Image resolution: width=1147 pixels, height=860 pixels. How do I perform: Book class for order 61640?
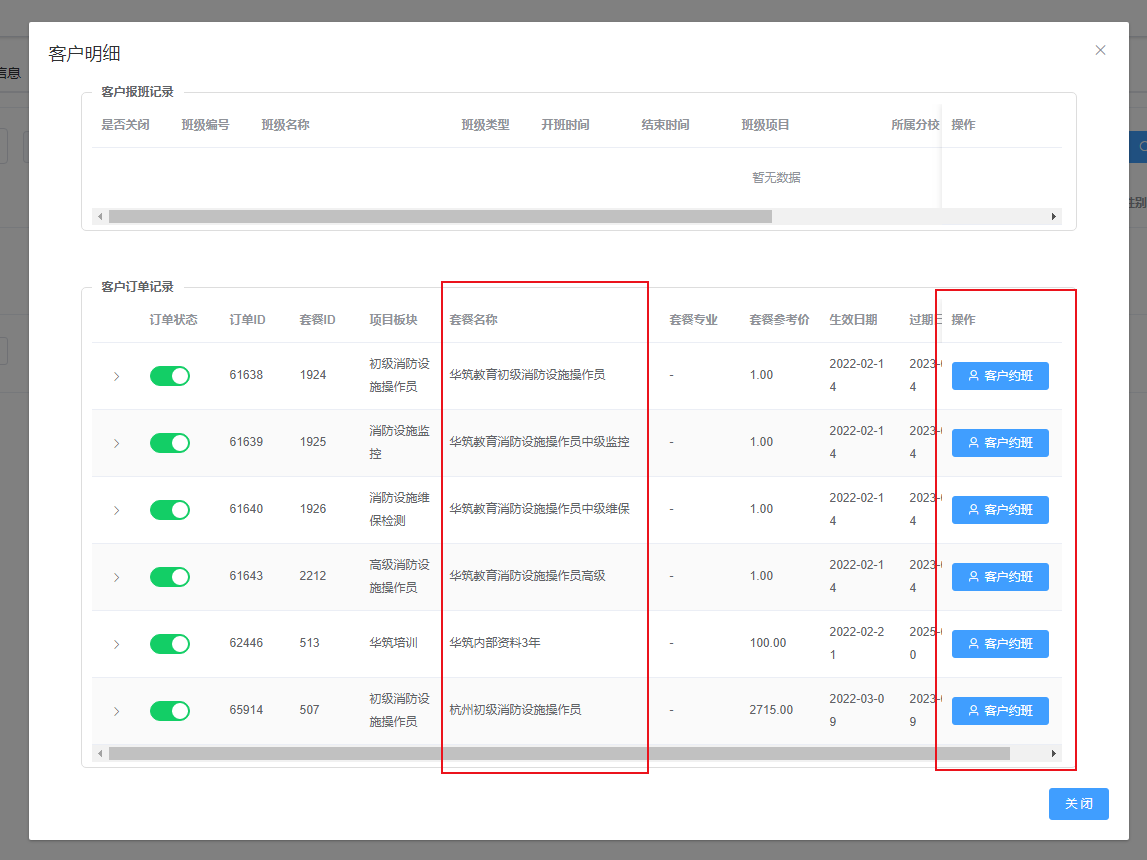click(x=1000, y=510)
